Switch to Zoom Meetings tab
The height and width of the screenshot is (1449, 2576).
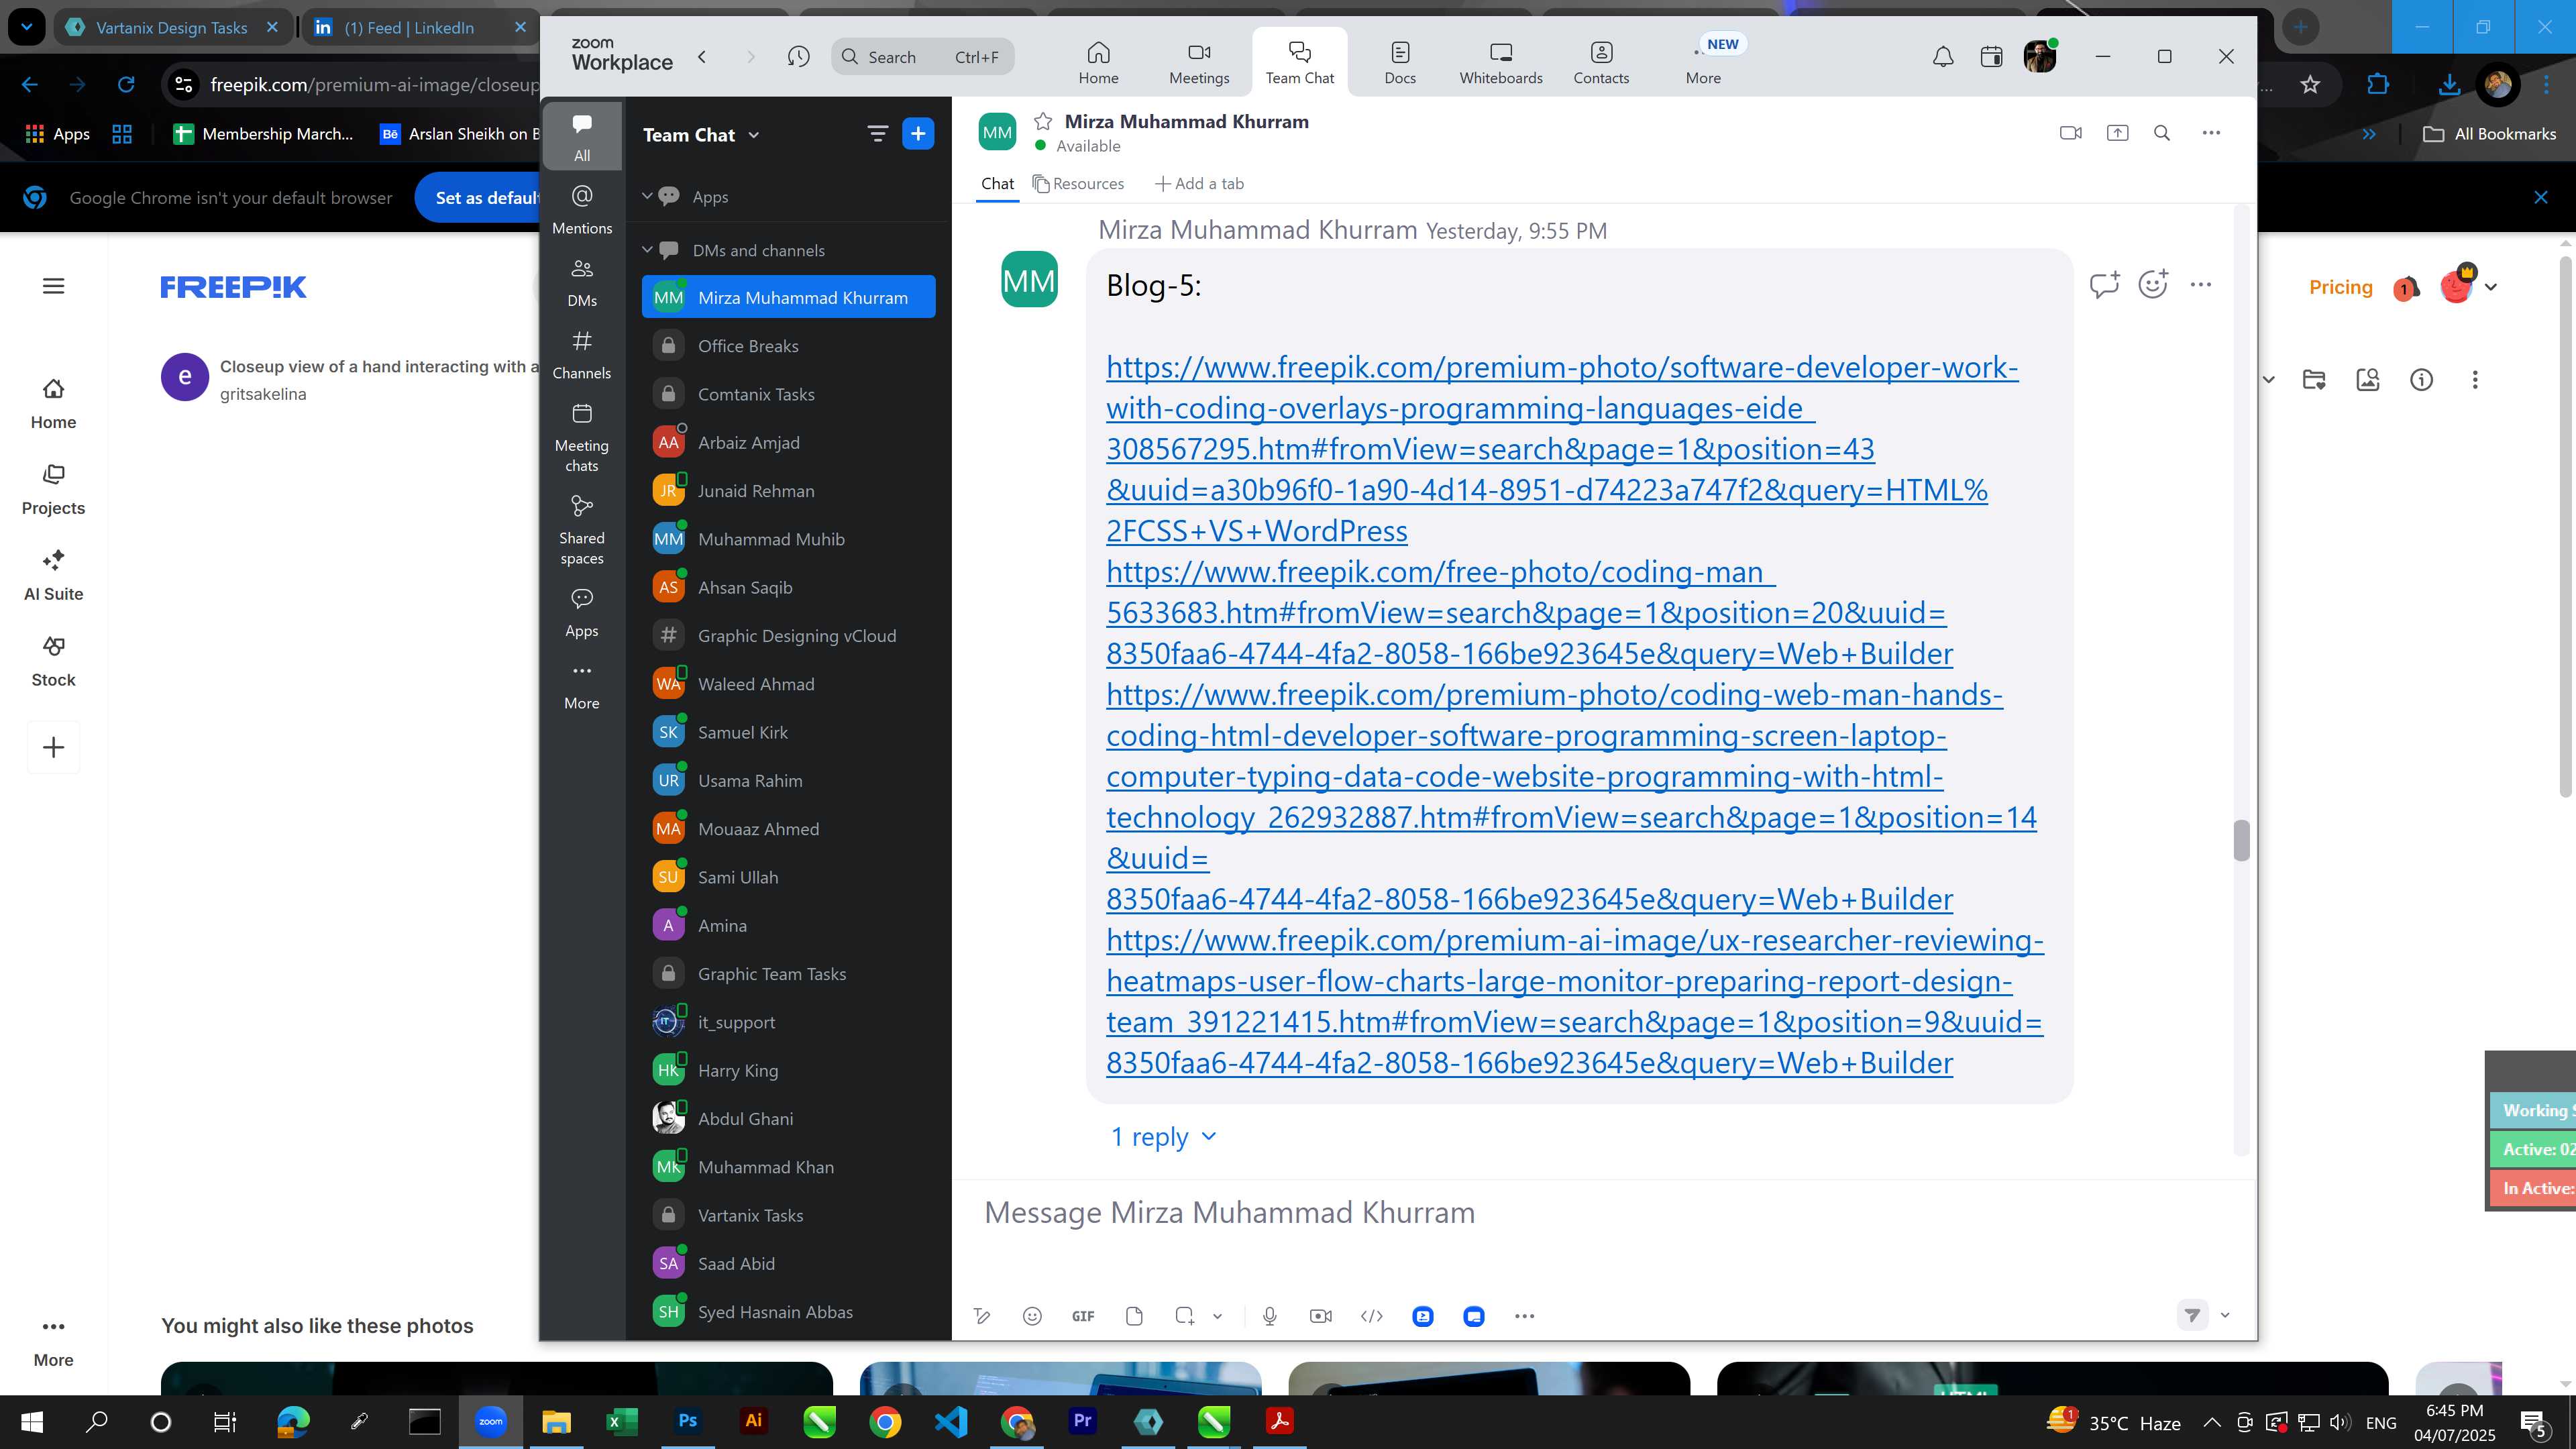(x=1199, y=62)
